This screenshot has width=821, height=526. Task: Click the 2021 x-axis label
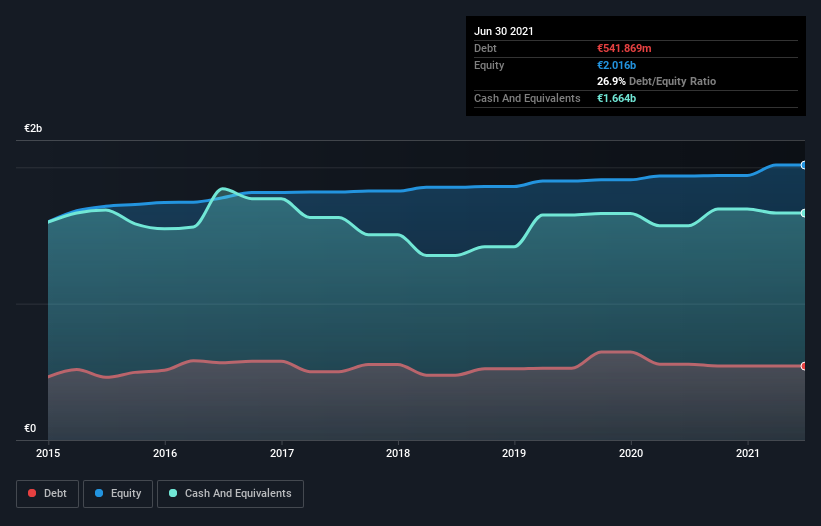(x=748, y=453)
